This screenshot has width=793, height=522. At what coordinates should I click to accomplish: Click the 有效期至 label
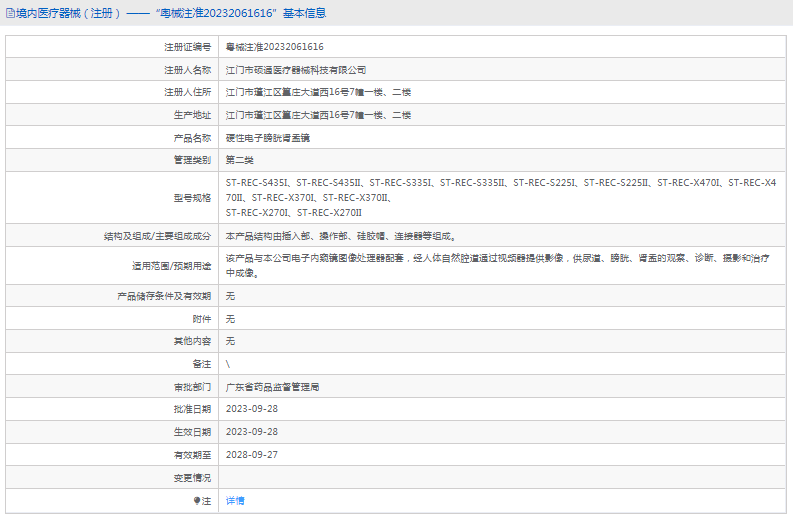coord(192,455)
